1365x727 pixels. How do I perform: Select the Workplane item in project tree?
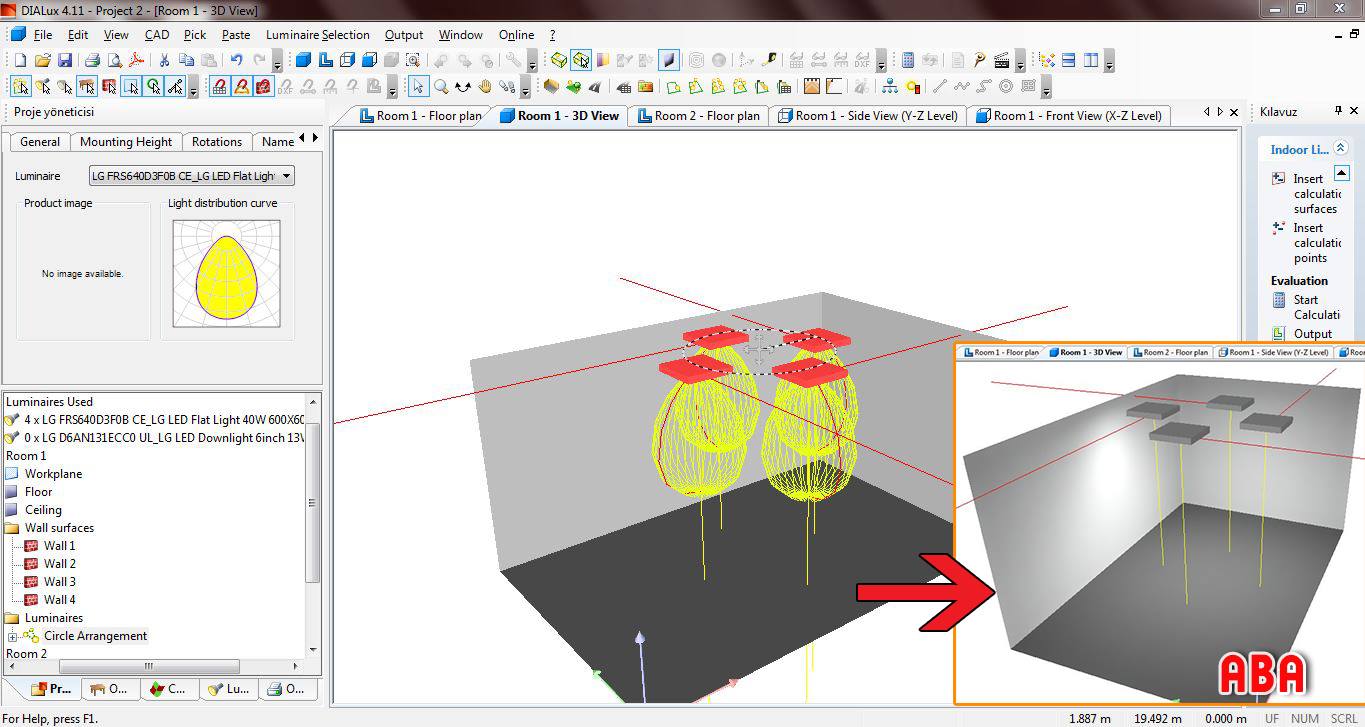pyautogui.click(x=53, y=474)
